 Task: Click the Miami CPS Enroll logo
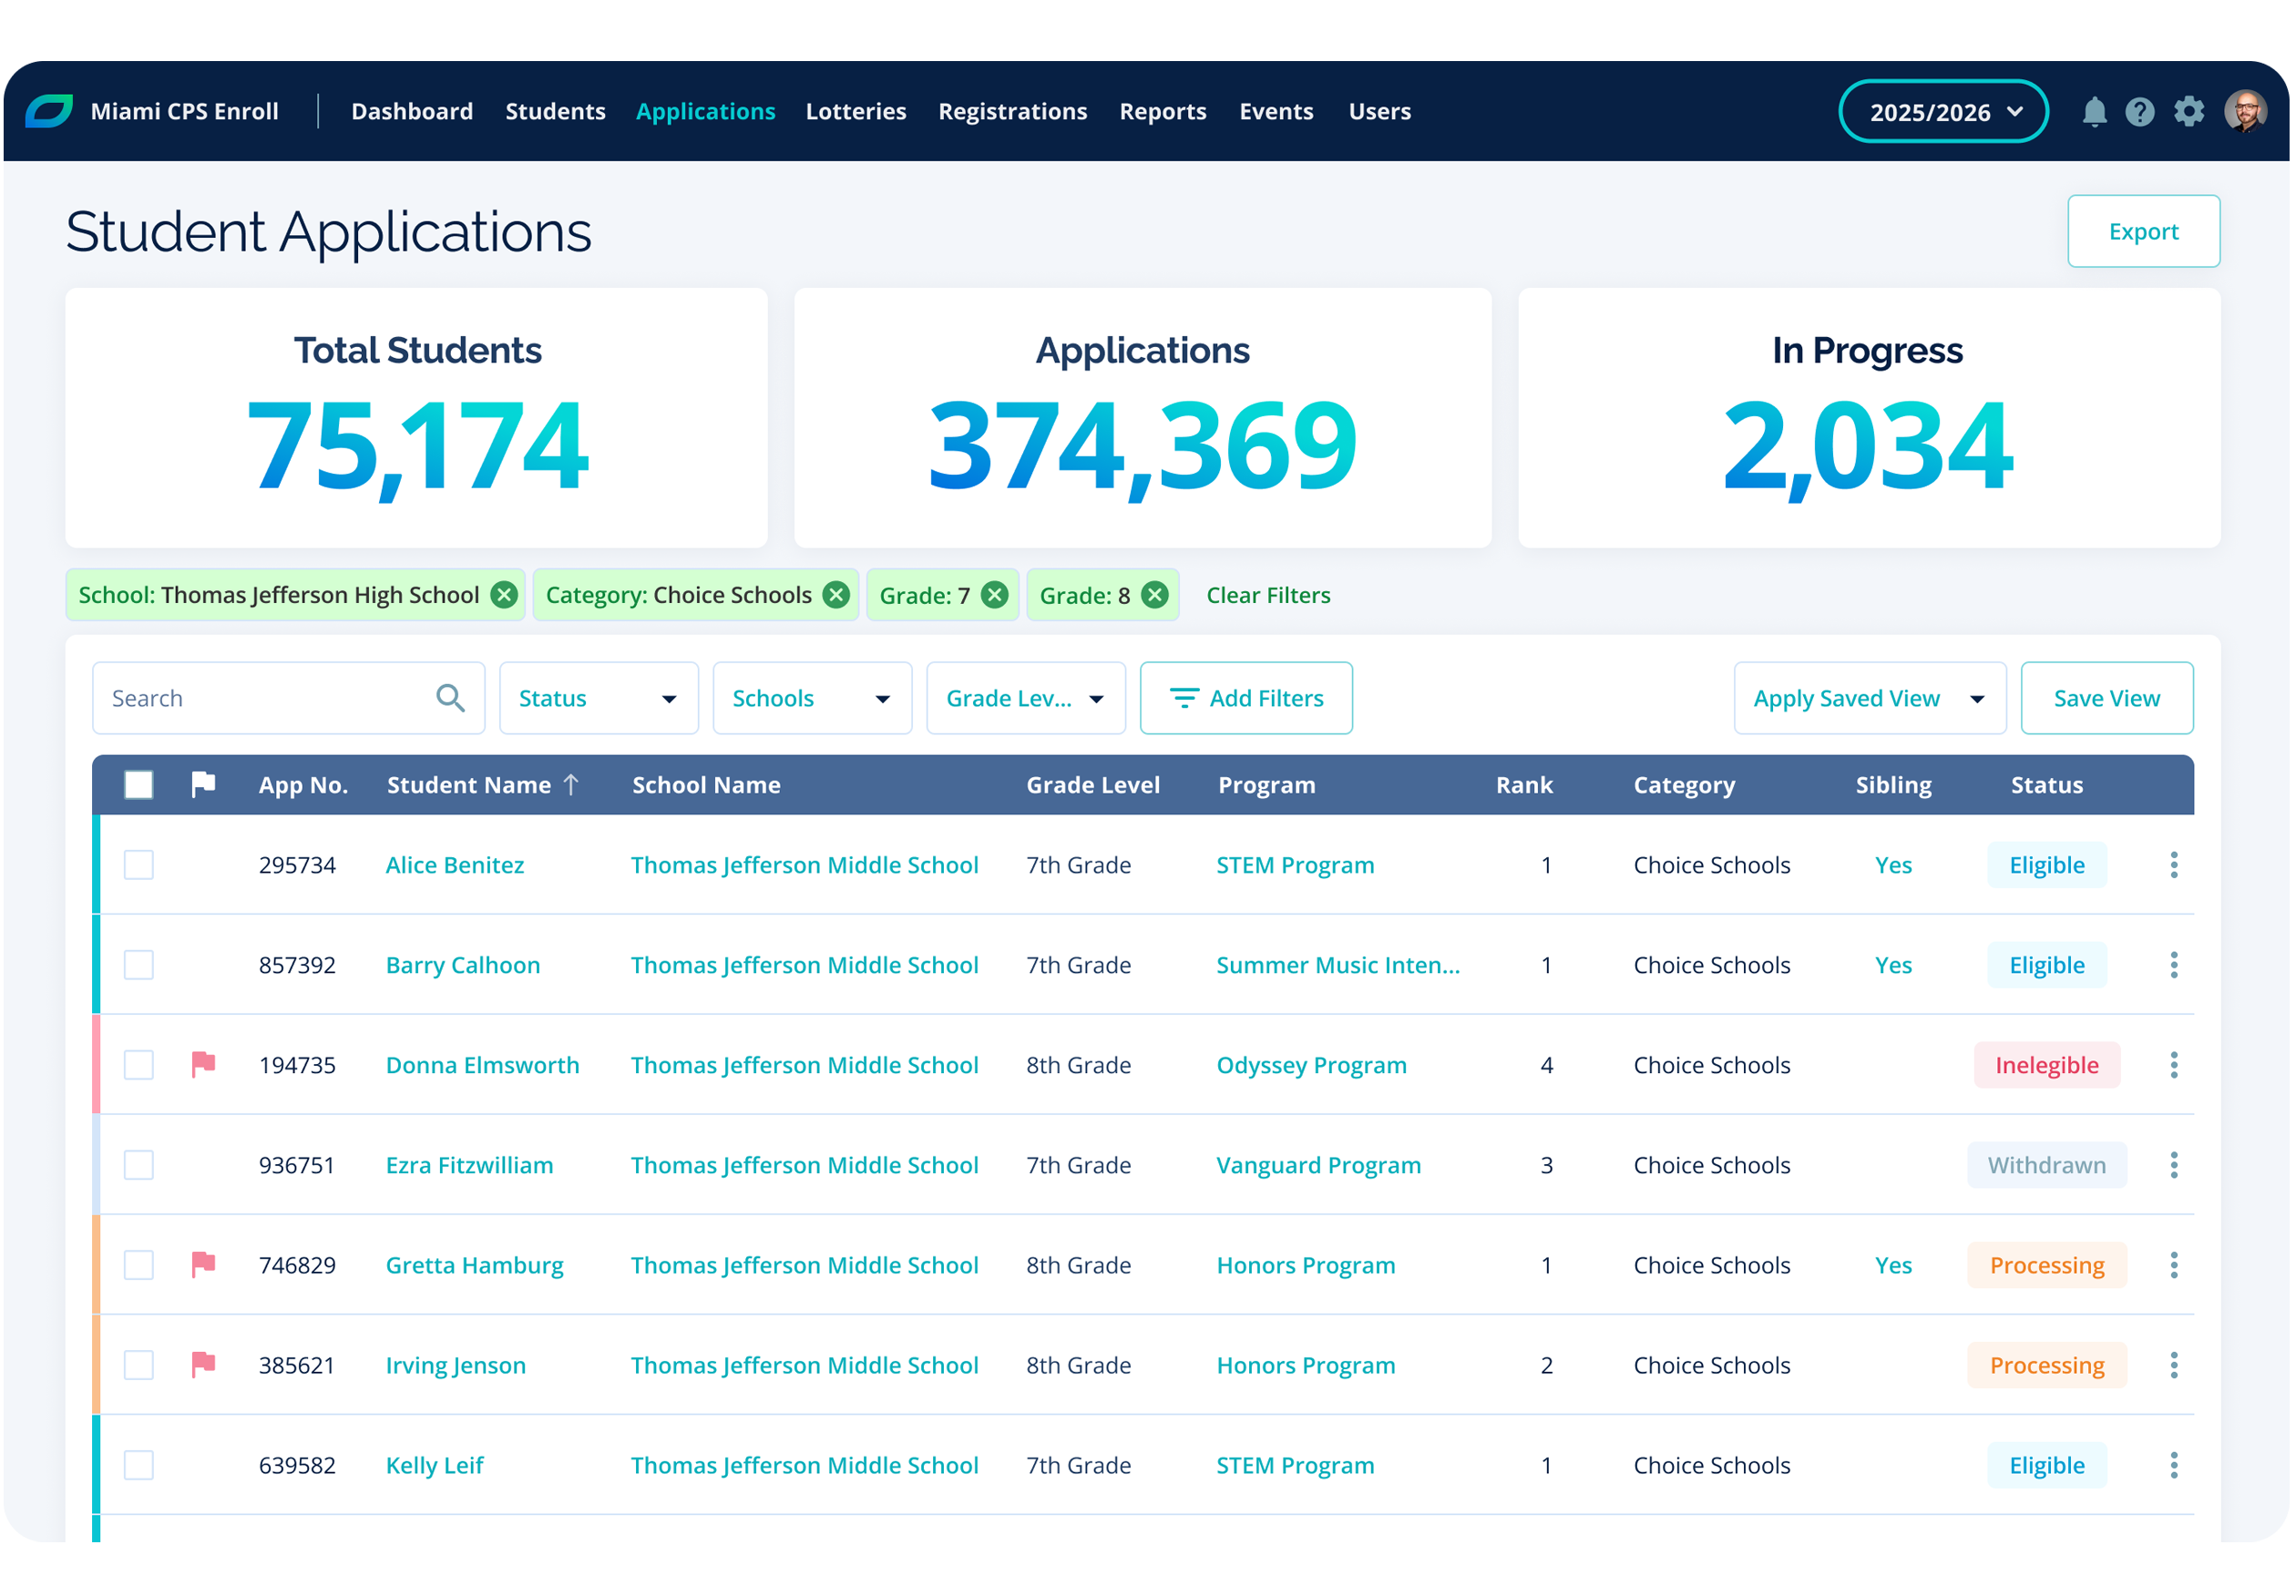[49, 111]
